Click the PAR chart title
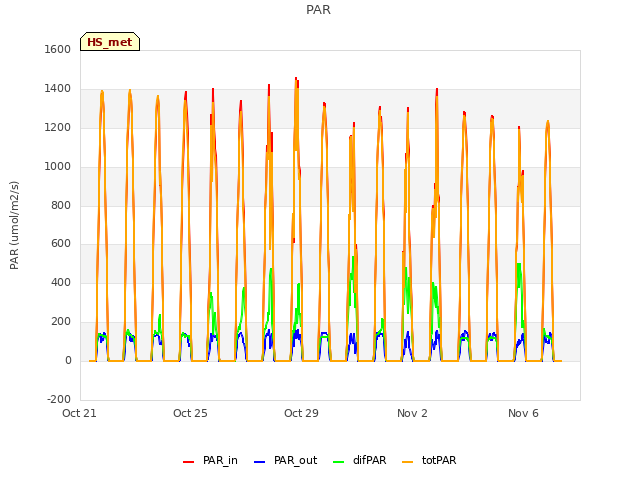The height and width of the screenshot is (480, 640). 318,10
